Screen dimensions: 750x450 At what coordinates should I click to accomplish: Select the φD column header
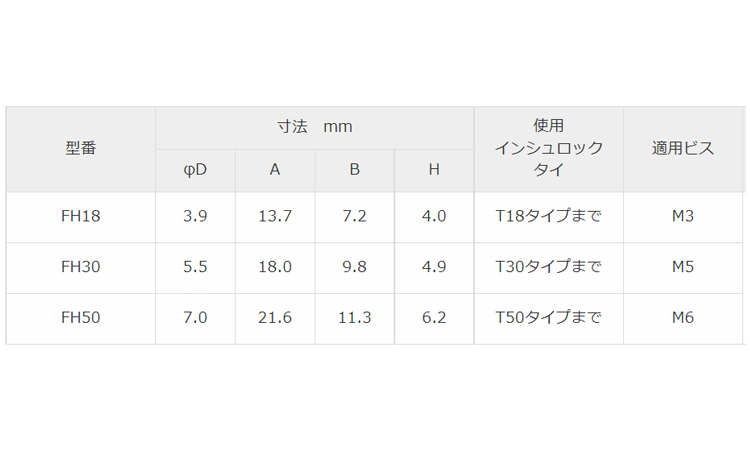point(195,170)
